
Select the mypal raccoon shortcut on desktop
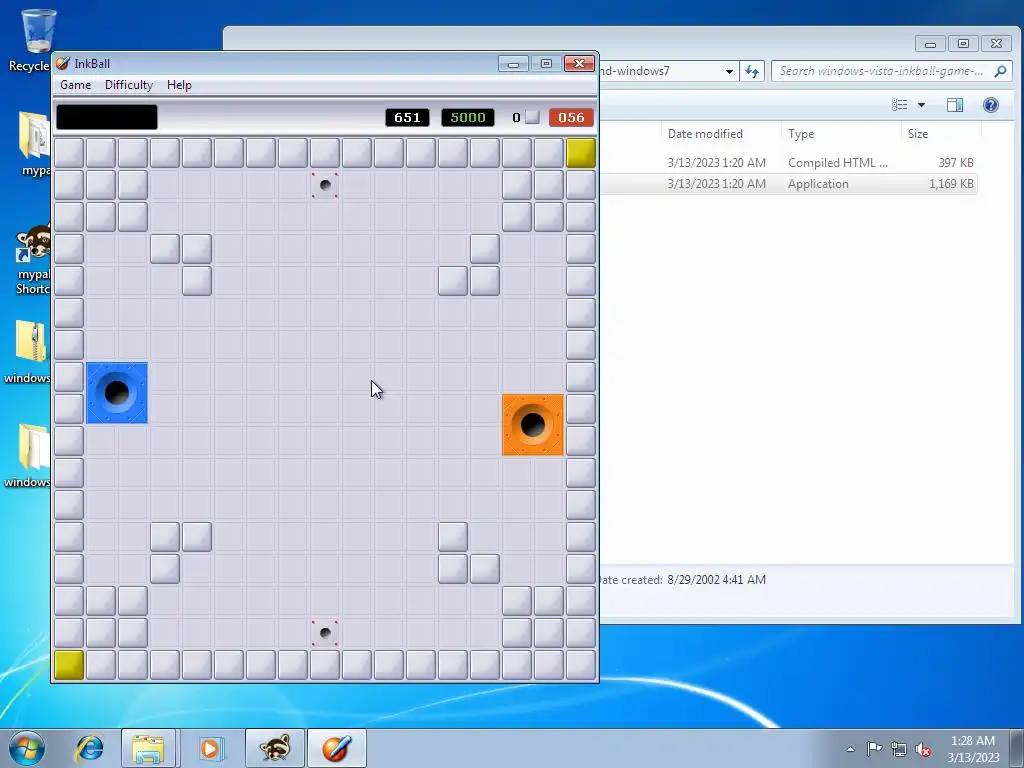tap(33, 259)
